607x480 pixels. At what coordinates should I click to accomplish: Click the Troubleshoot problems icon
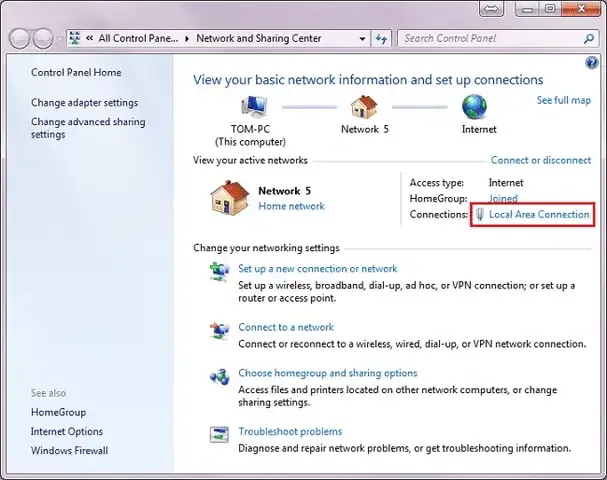click(x=219, y=435)
